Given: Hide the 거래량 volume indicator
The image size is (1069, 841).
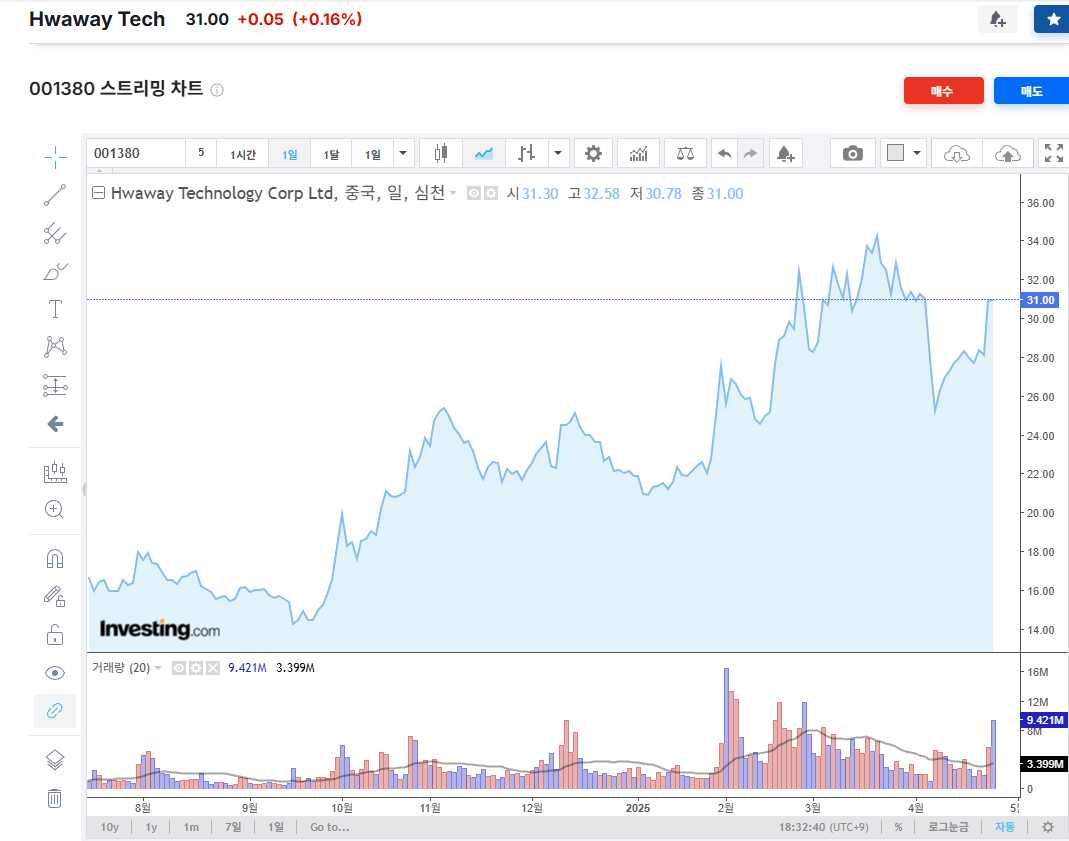Looking at the screenshot, I should 179,668.
